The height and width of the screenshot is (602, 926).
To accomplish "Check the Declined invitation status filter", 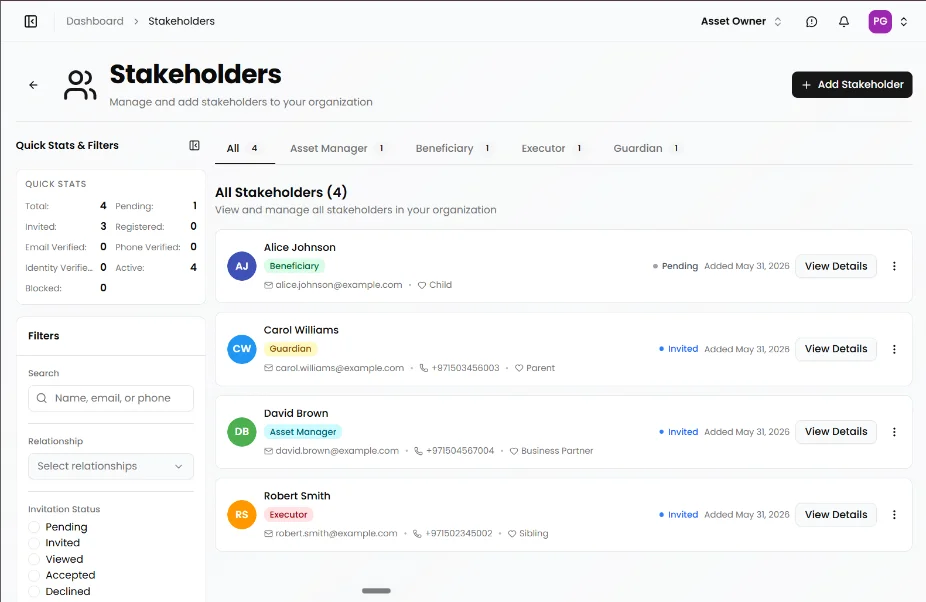I will [34, 591].
